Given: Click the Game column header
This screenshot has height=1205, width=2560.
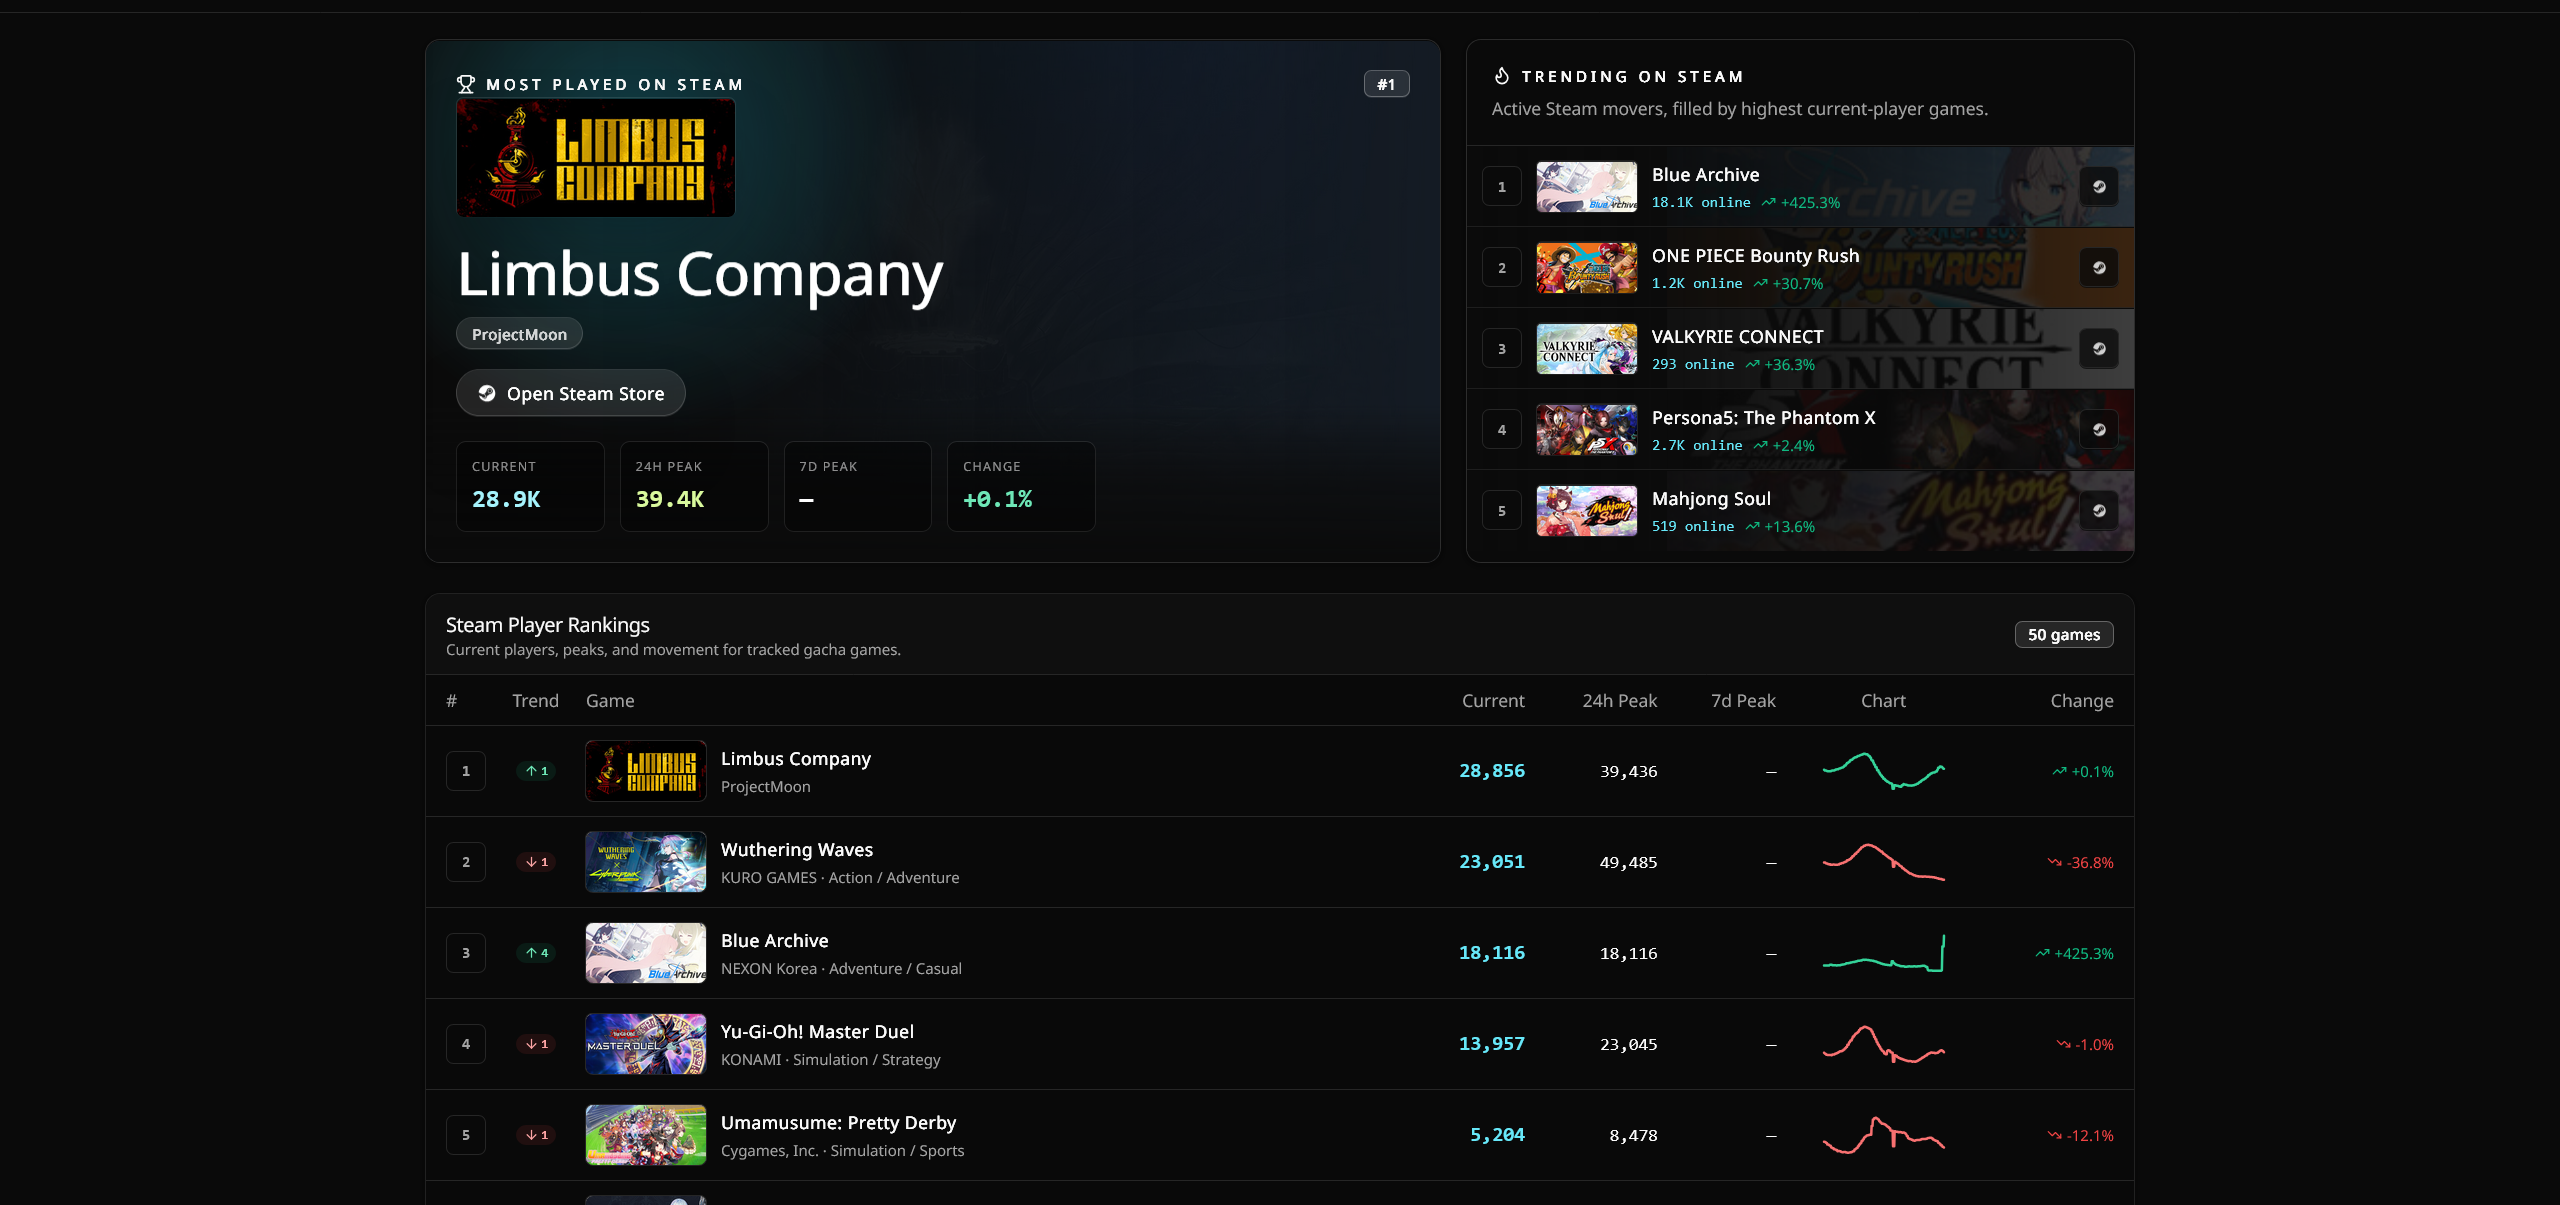Looking at the screenshot, I should coord(610,701).
